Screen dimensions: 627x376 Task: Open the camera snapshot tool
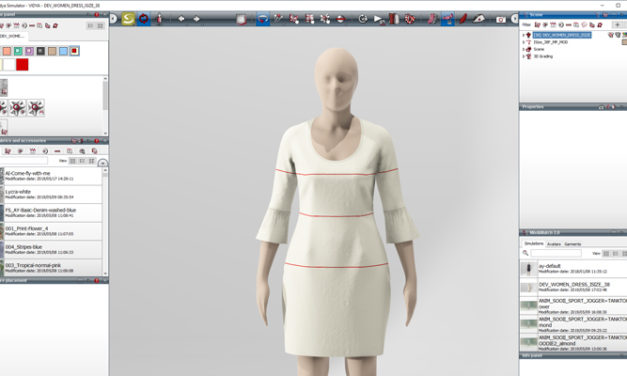point(500,19)
